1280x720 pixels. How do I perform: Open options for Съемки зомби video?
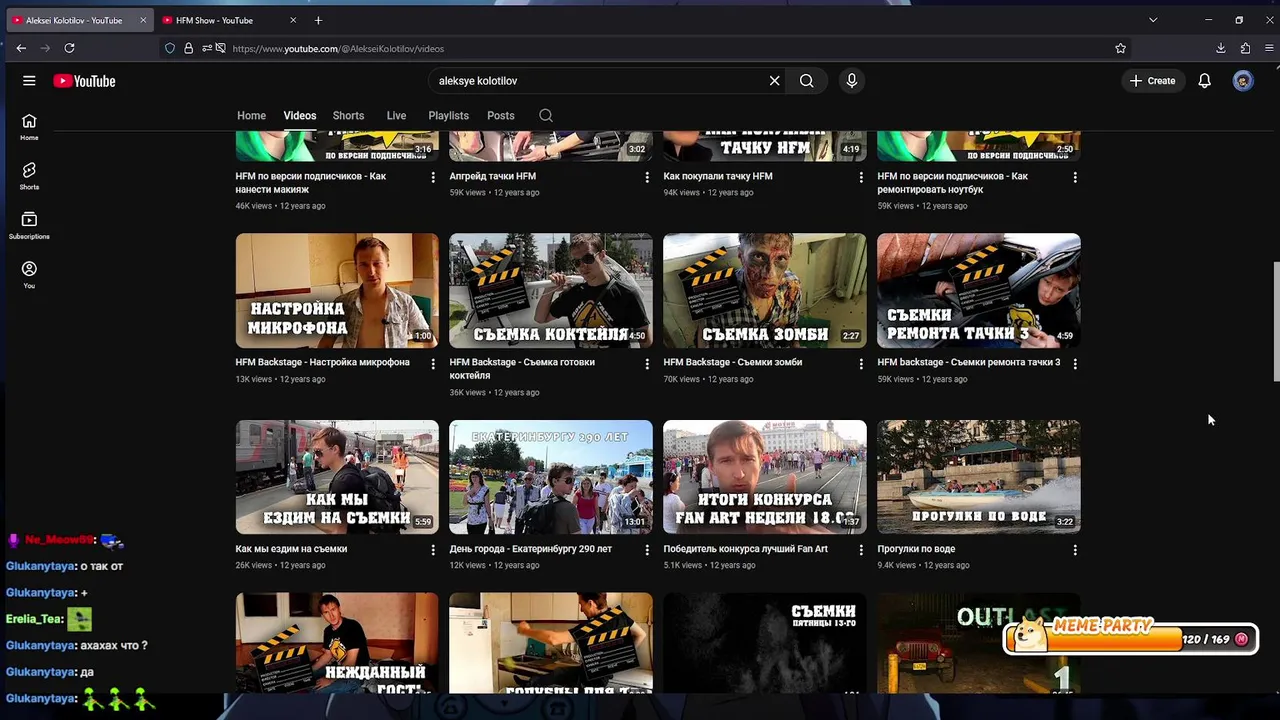pos(861,364)
